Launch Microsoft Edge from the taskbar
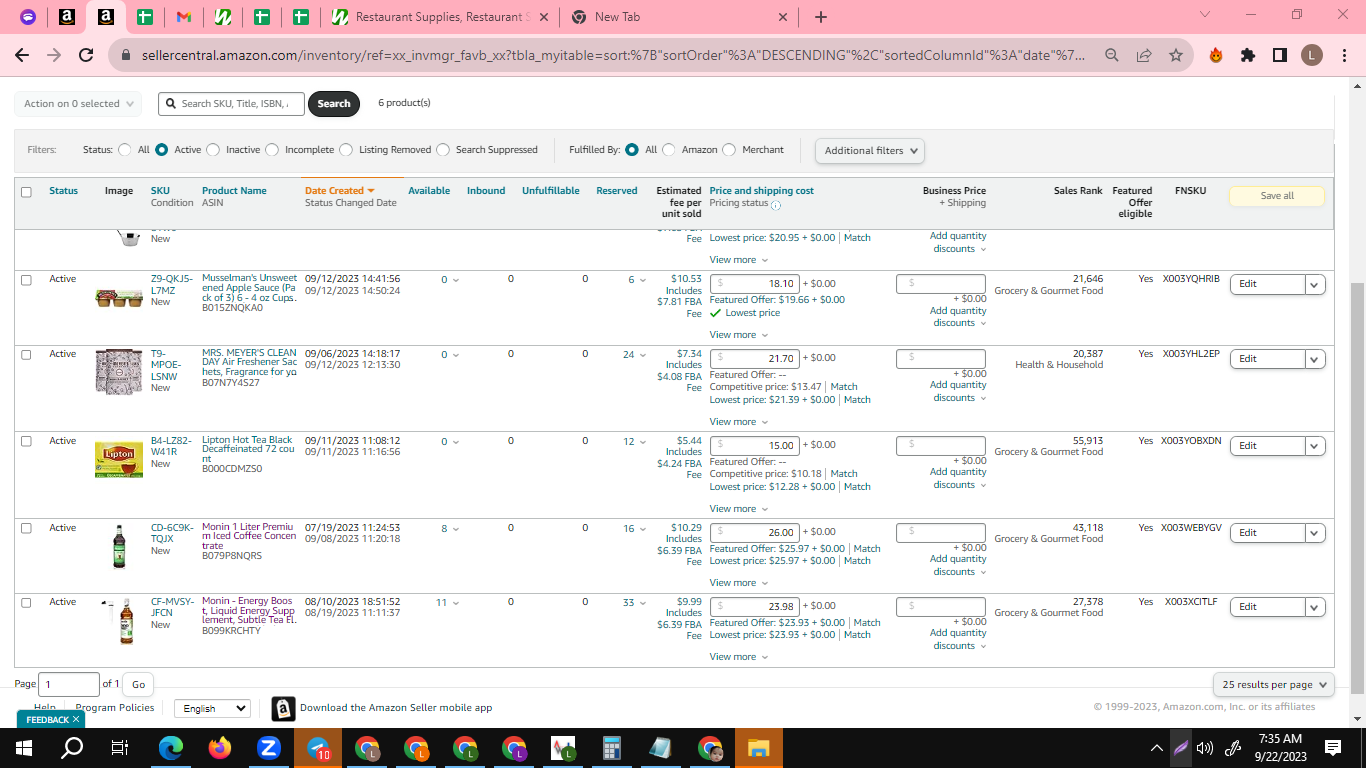This screenshot has height=768, width=1366. tap(172, 747)
